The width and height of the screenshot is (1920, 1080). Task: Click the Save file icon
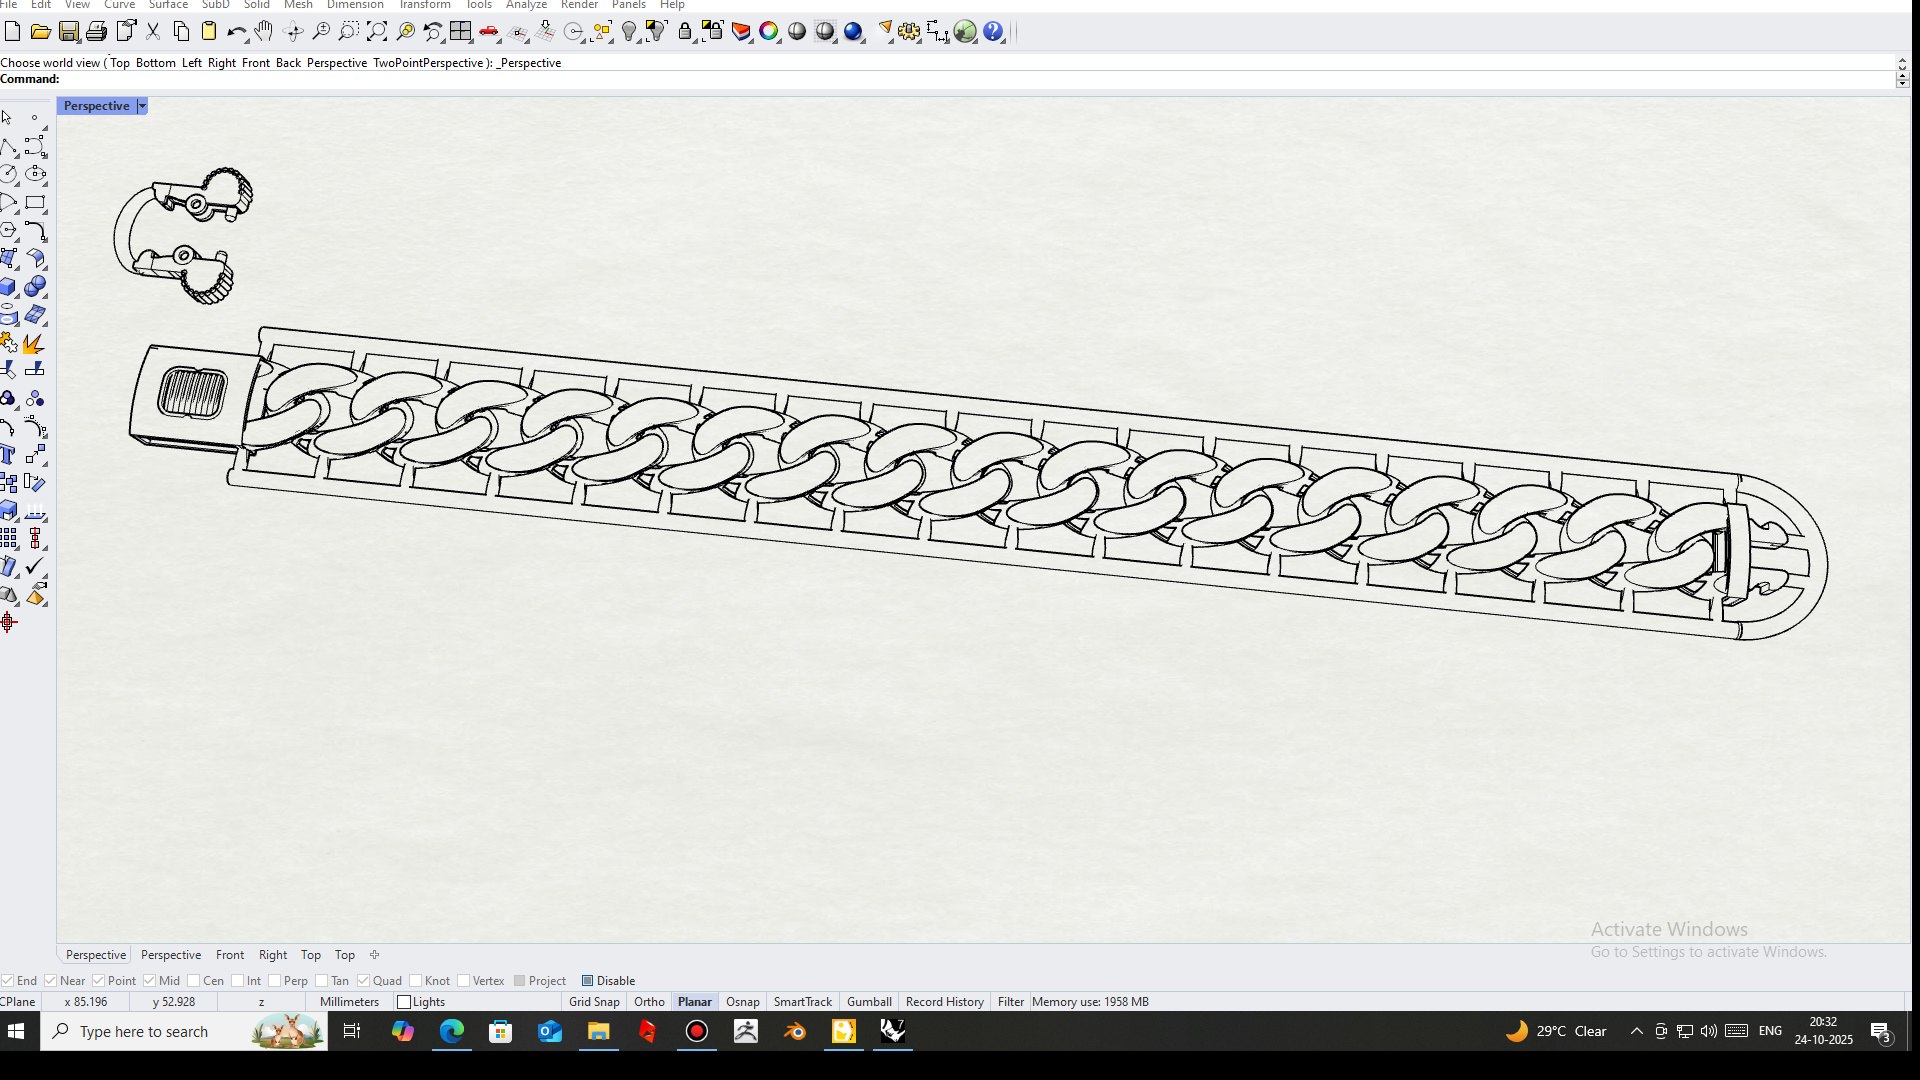point(69,32)
